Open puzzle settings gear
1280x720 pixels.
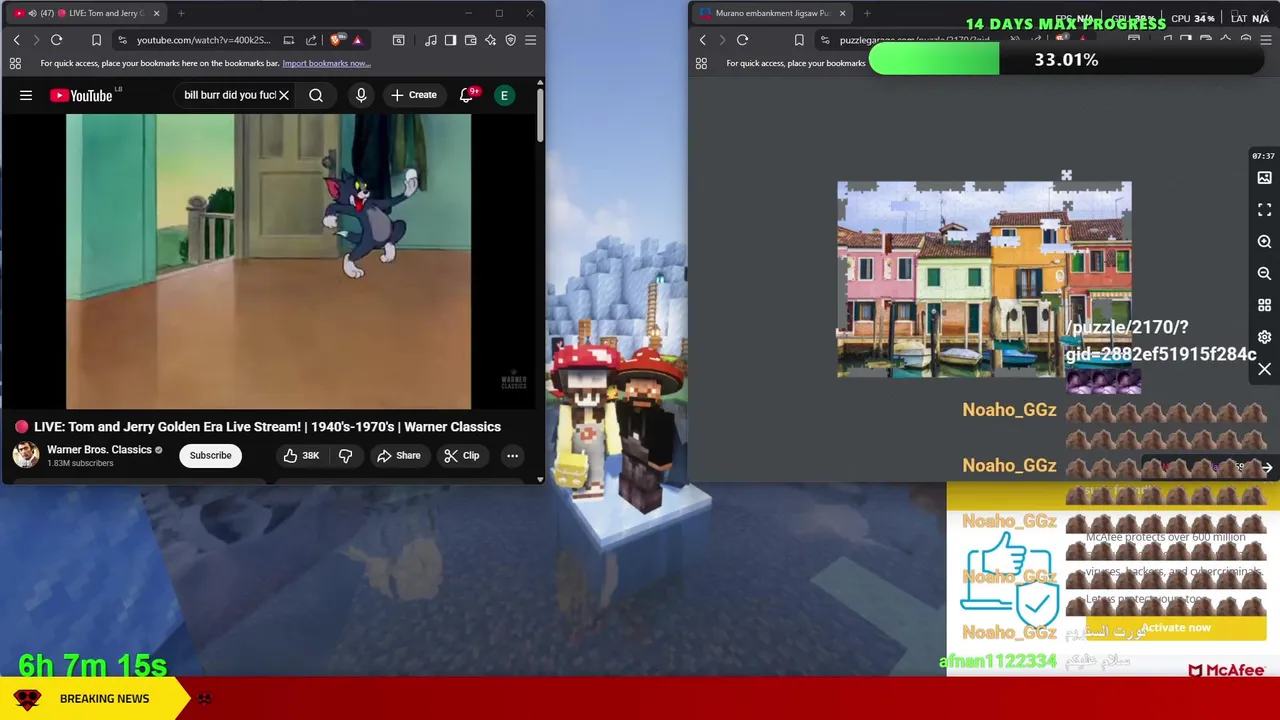tap(1264, 338)
